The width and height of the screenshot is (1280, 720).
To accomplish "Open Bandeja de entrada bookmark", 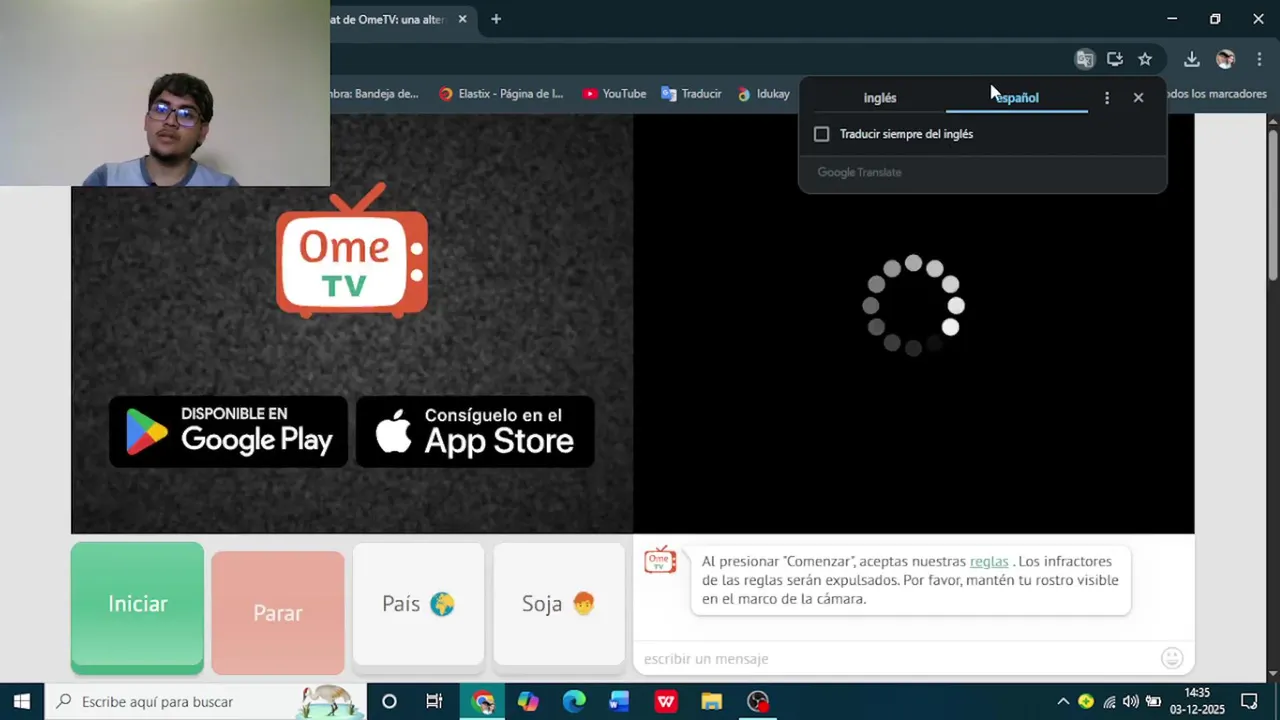I will tap(375, 94).
